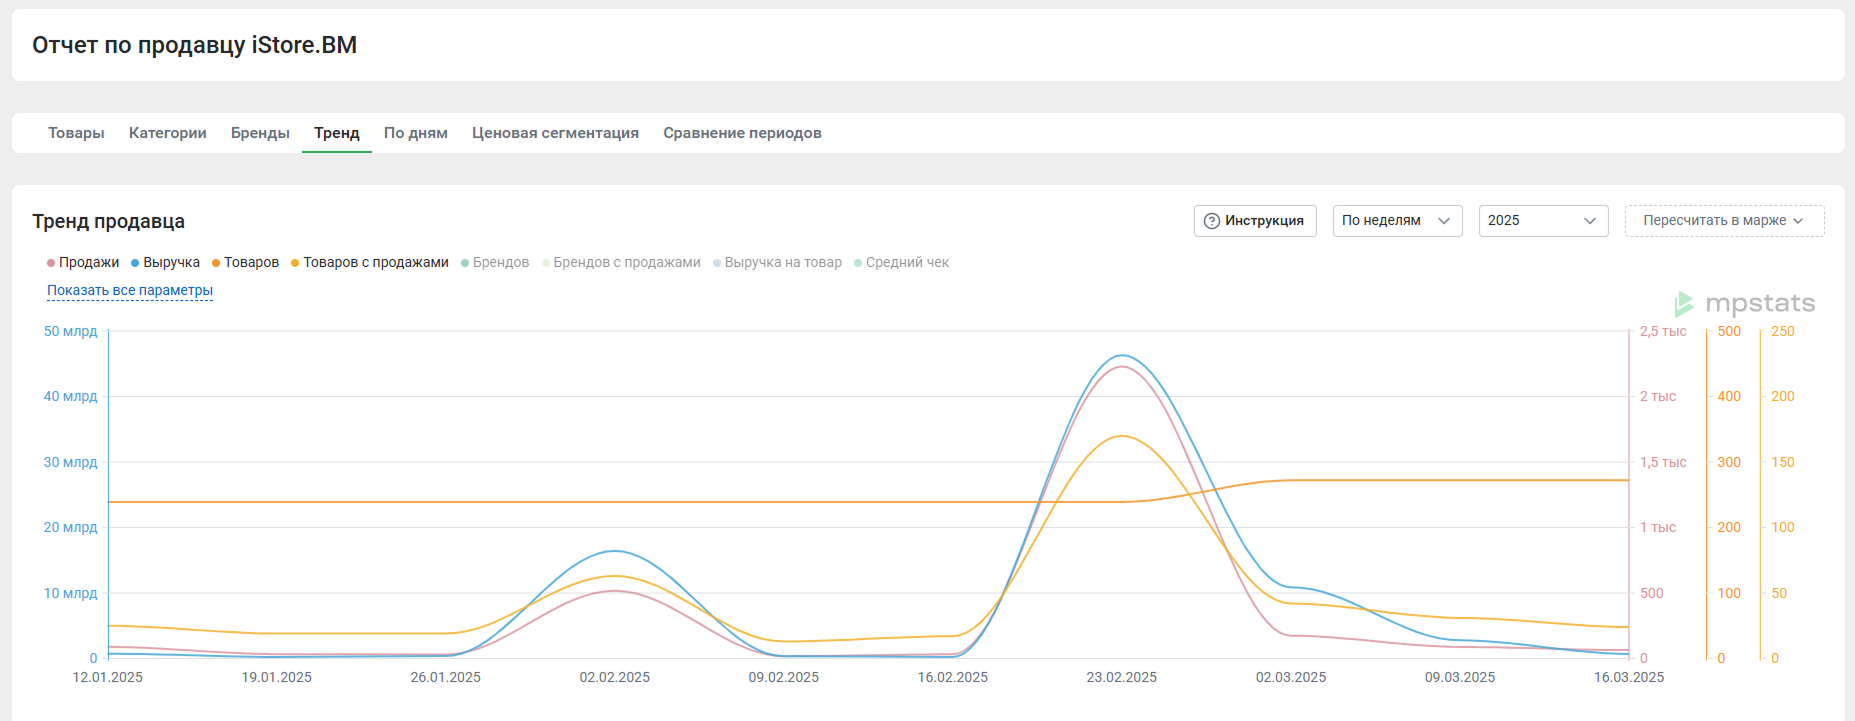Go to Ценовая сегментация tab

tap(555, 133)
